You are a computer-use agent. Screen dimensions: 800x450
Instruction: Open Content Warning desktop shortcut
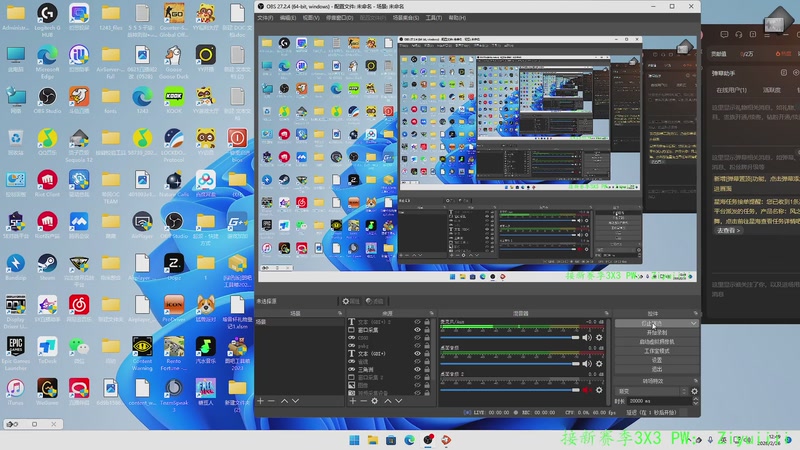coord(142,353)
